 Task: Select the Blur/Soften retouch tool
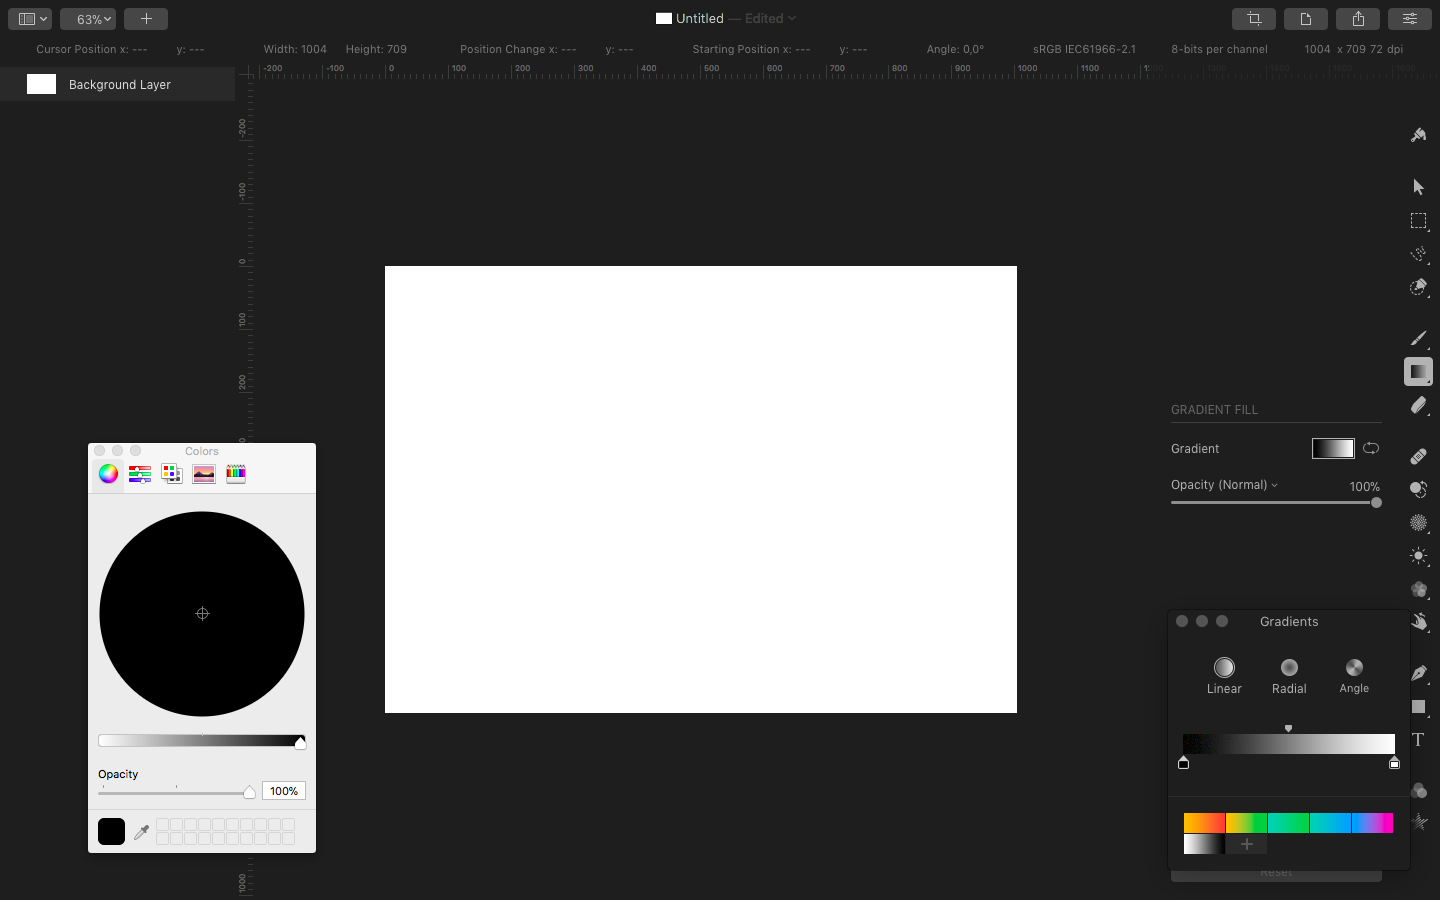pyautogui.click(x=1418, y=523)
